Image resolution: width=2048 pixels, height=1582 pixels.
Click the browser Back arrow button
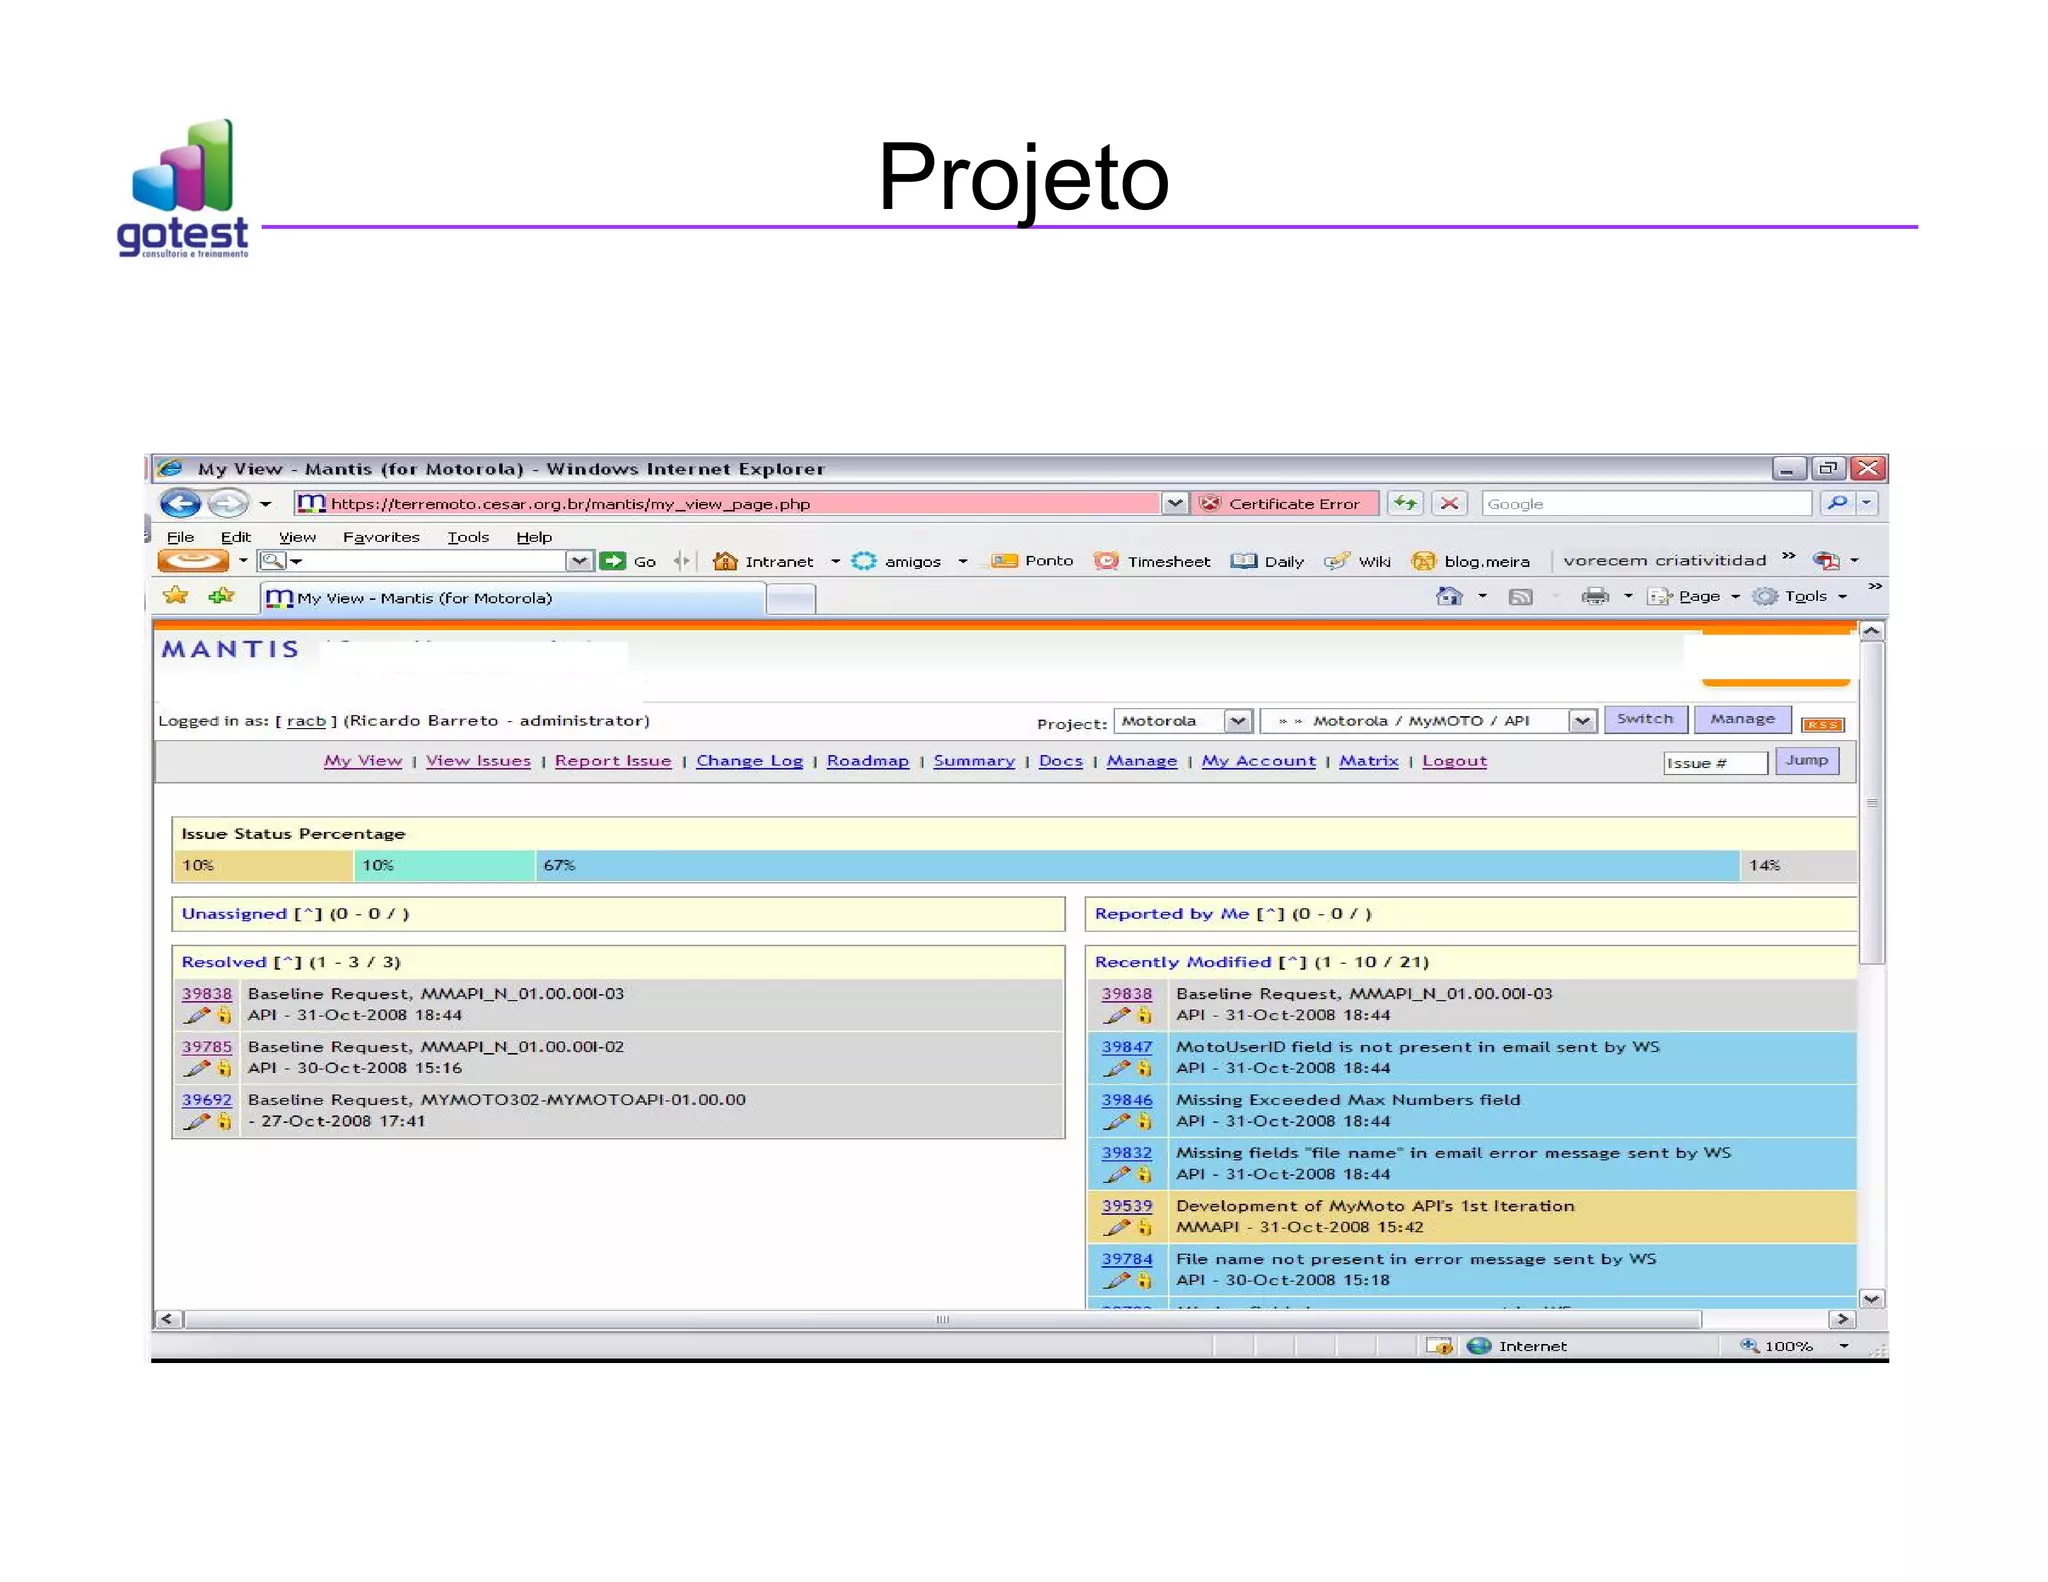180,503
